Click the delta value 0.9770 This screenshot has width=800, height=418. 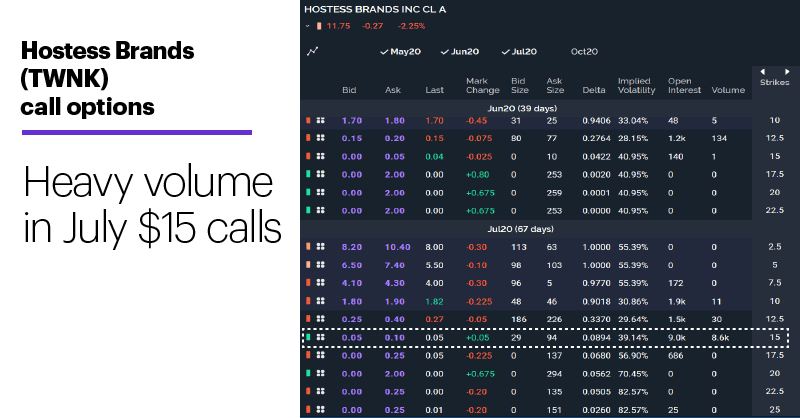point(596,283)
